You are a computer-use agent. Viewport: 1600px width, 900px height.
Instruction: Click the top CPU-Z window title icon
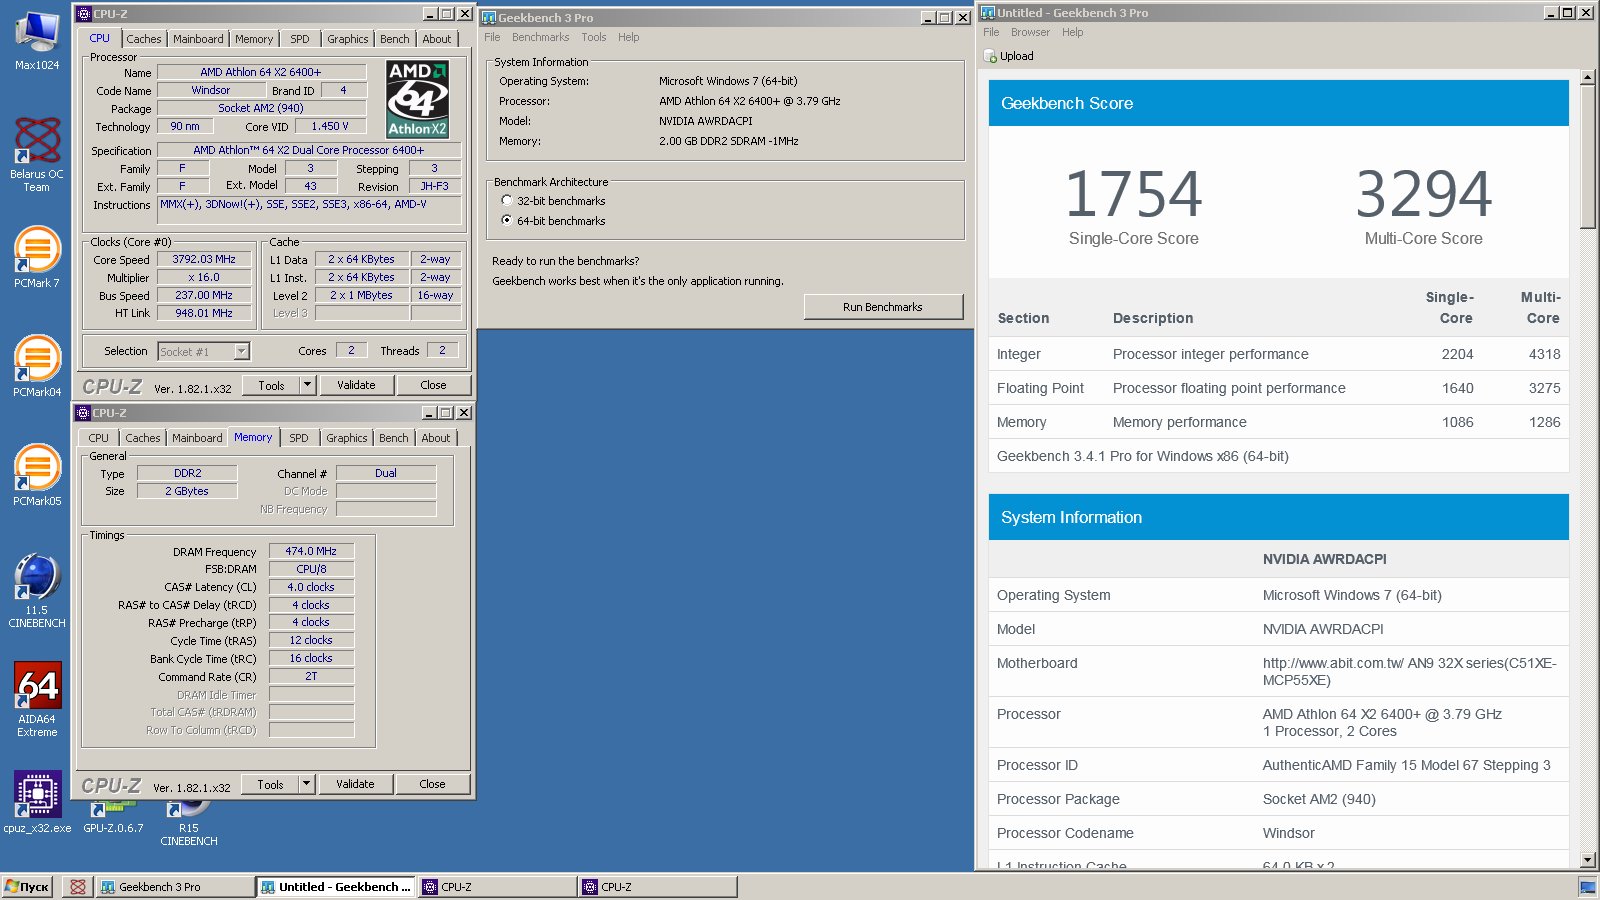[x=84, y=14]
